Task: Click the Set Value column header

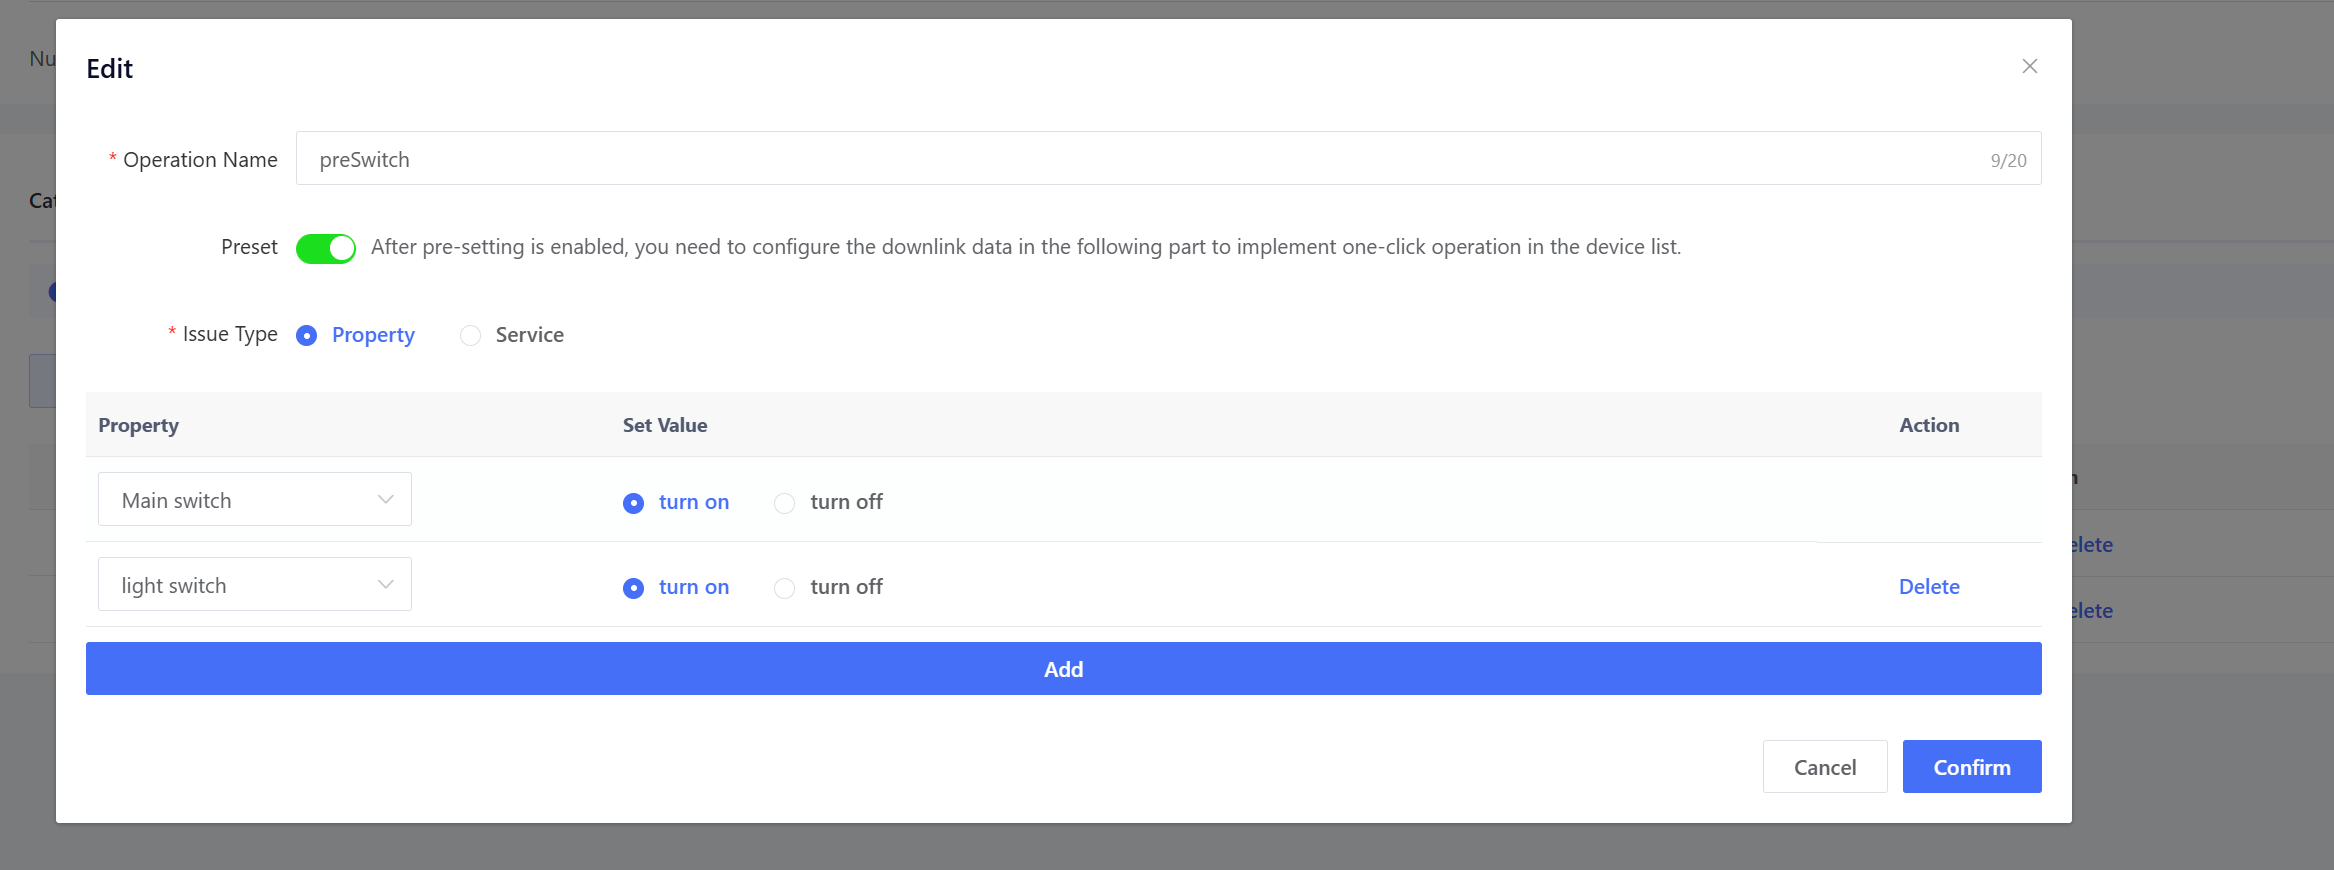Action: (x=665, y=425)
